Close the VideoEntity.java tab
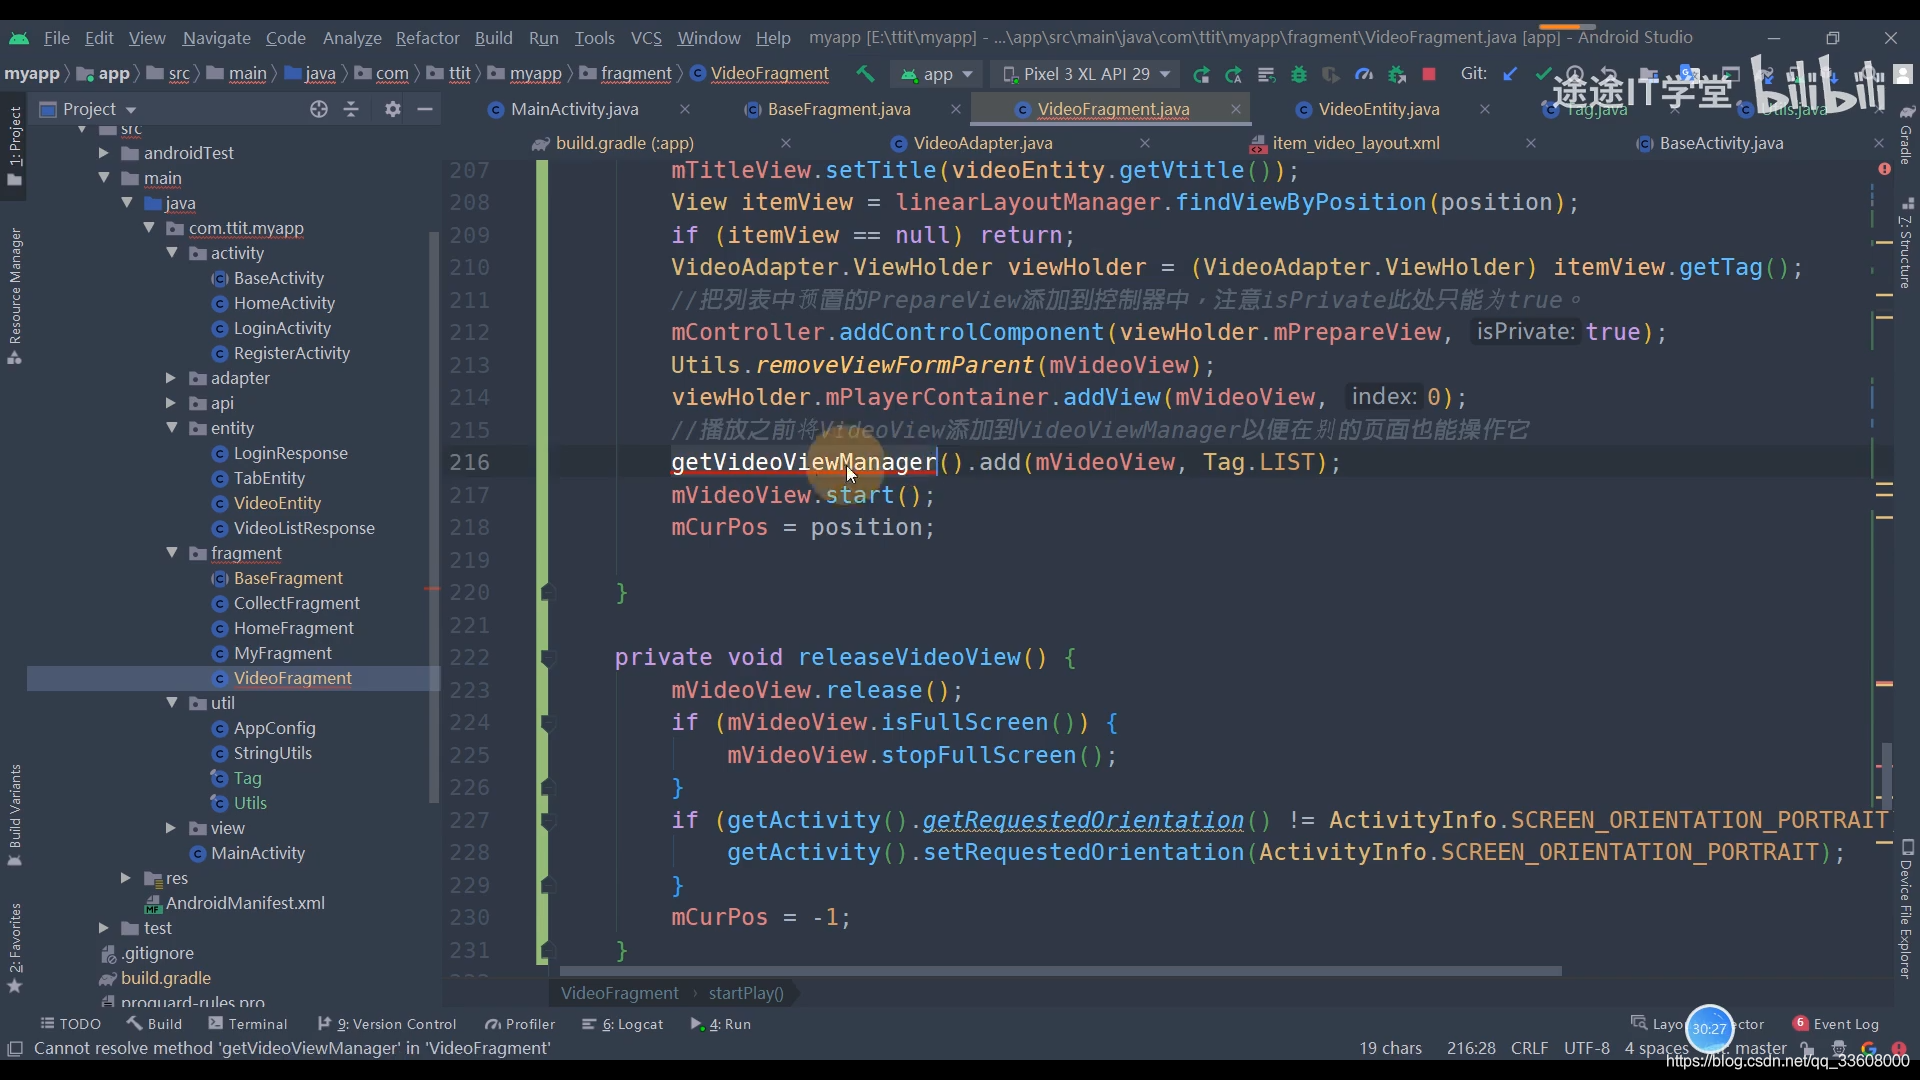Screen dimensions: 1920x1080 [x=1485, y=109]
